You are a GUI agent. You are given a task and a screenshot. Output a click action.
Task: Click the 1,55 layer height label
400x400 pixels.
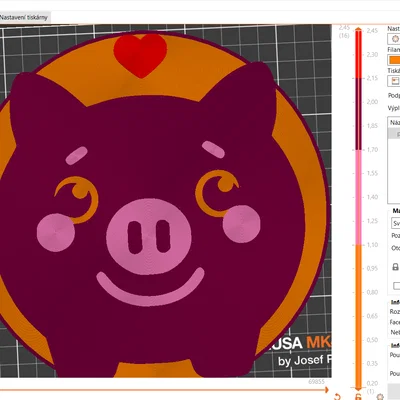click(372, 173)
